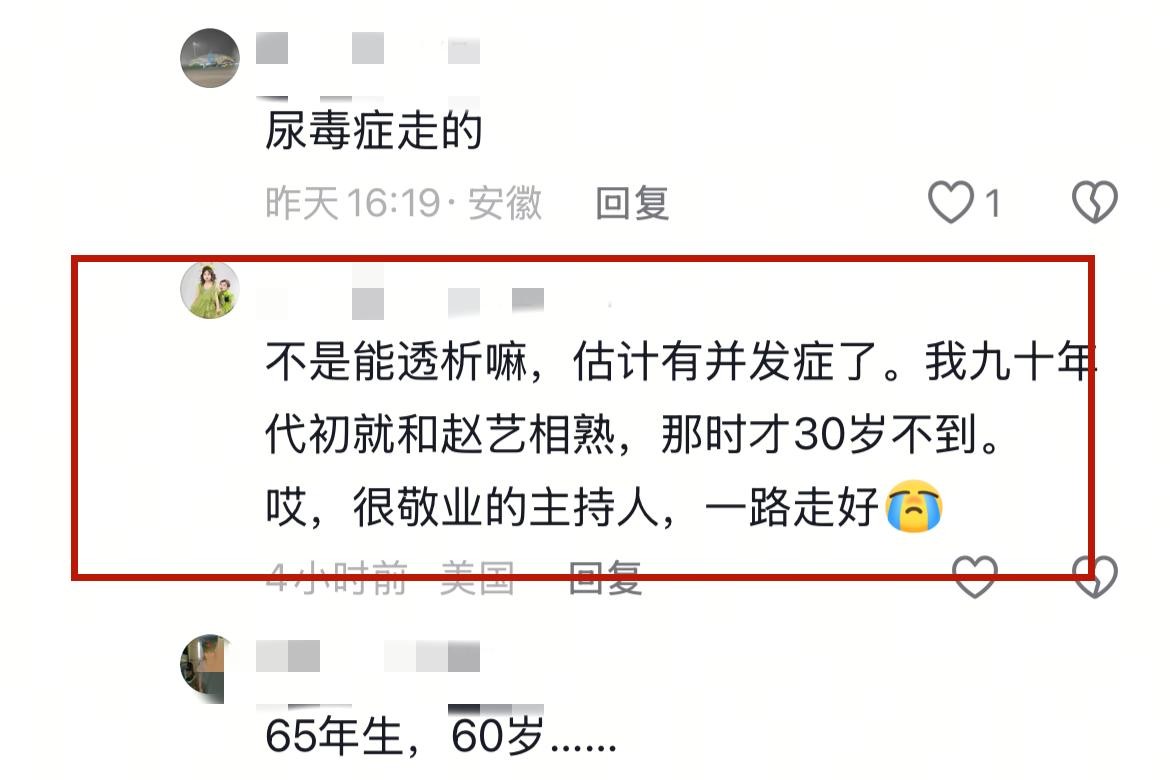Open the first commenter's round avatar
Screen dimensions: 1170x780
[210, 58]
